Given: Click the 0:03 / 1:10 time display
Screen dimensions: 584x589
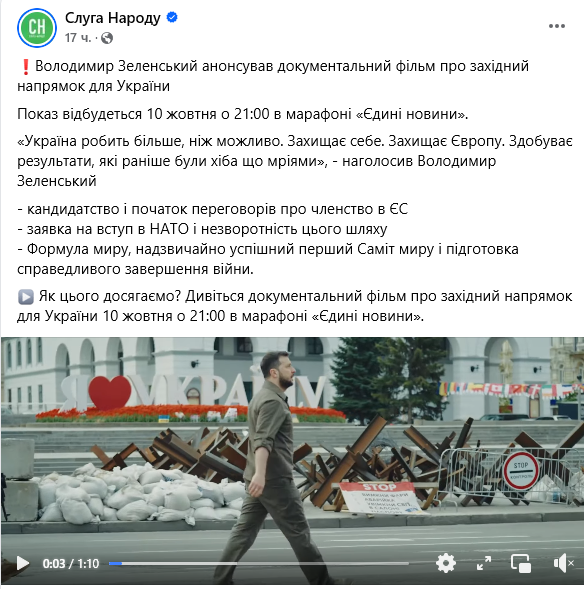Looking at the screenshot, I should 71,563.
